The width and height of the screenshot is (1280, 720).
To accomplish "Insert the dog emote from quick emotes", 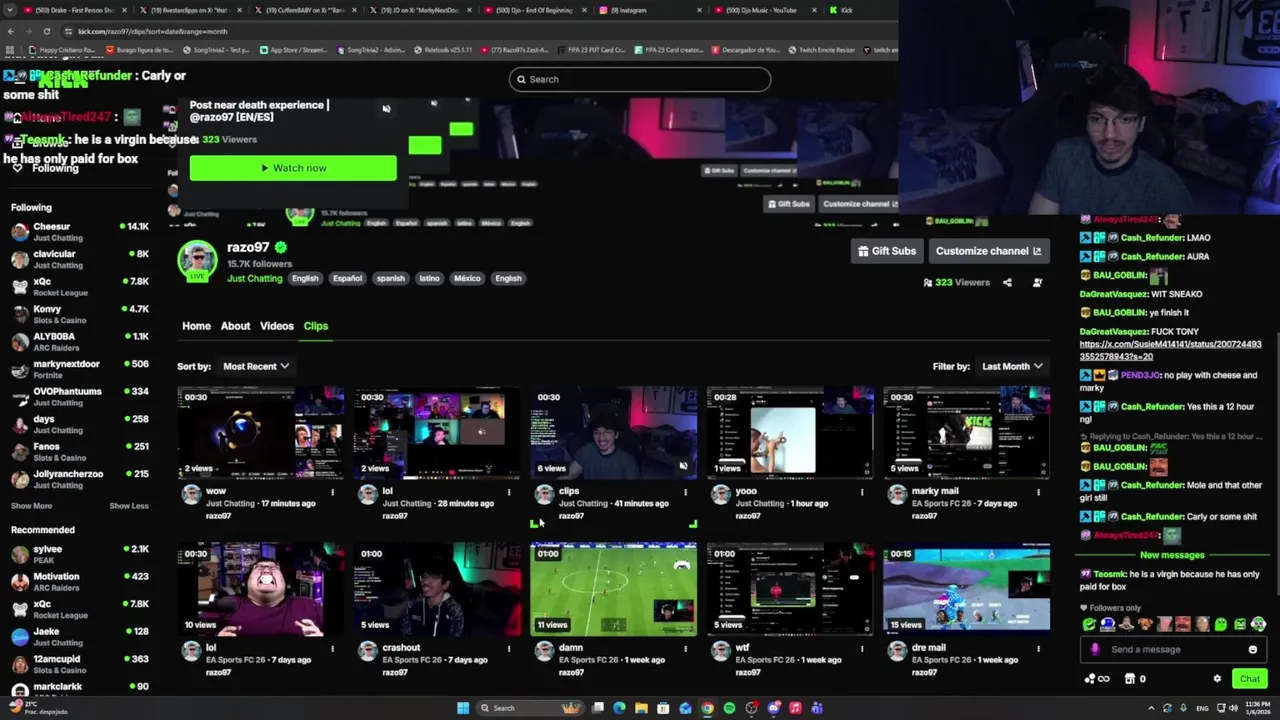I will coord(1145,625).
